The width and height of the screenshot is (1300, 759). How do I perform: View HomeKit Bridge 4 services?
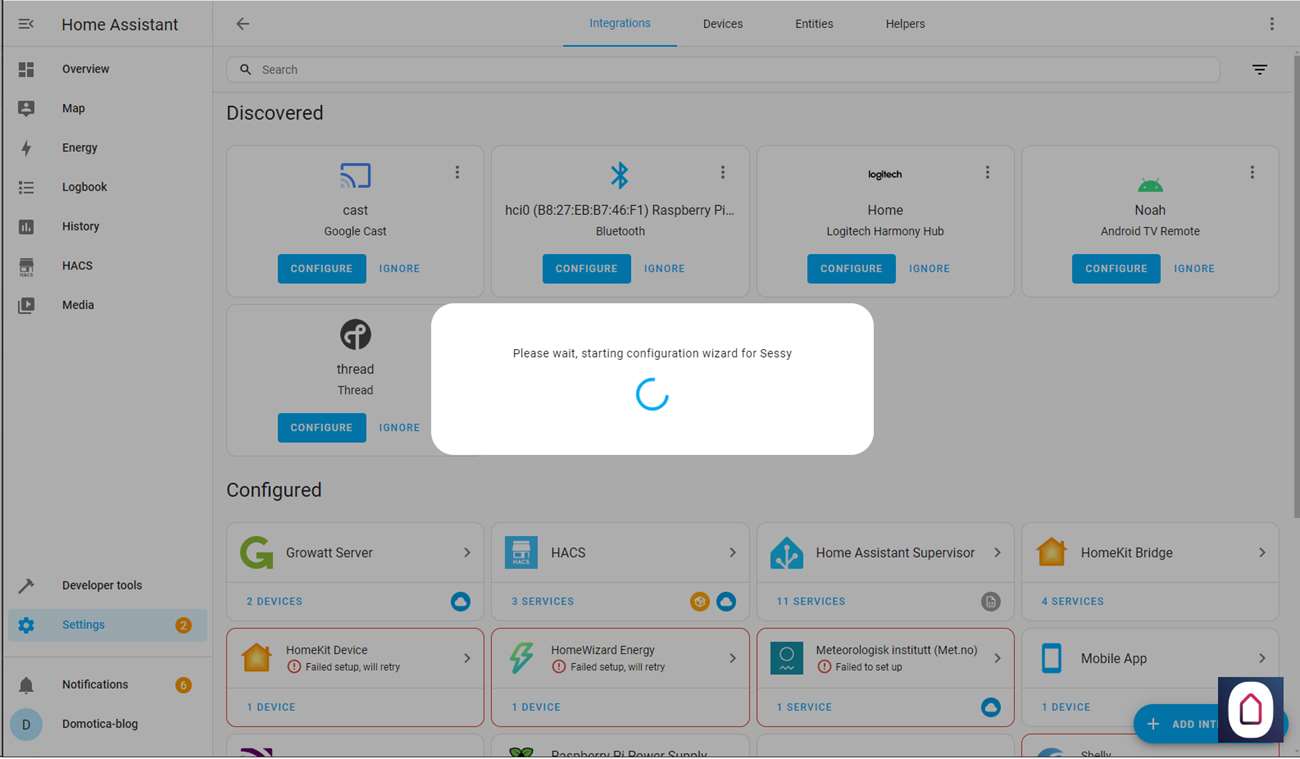point(1073,602)
